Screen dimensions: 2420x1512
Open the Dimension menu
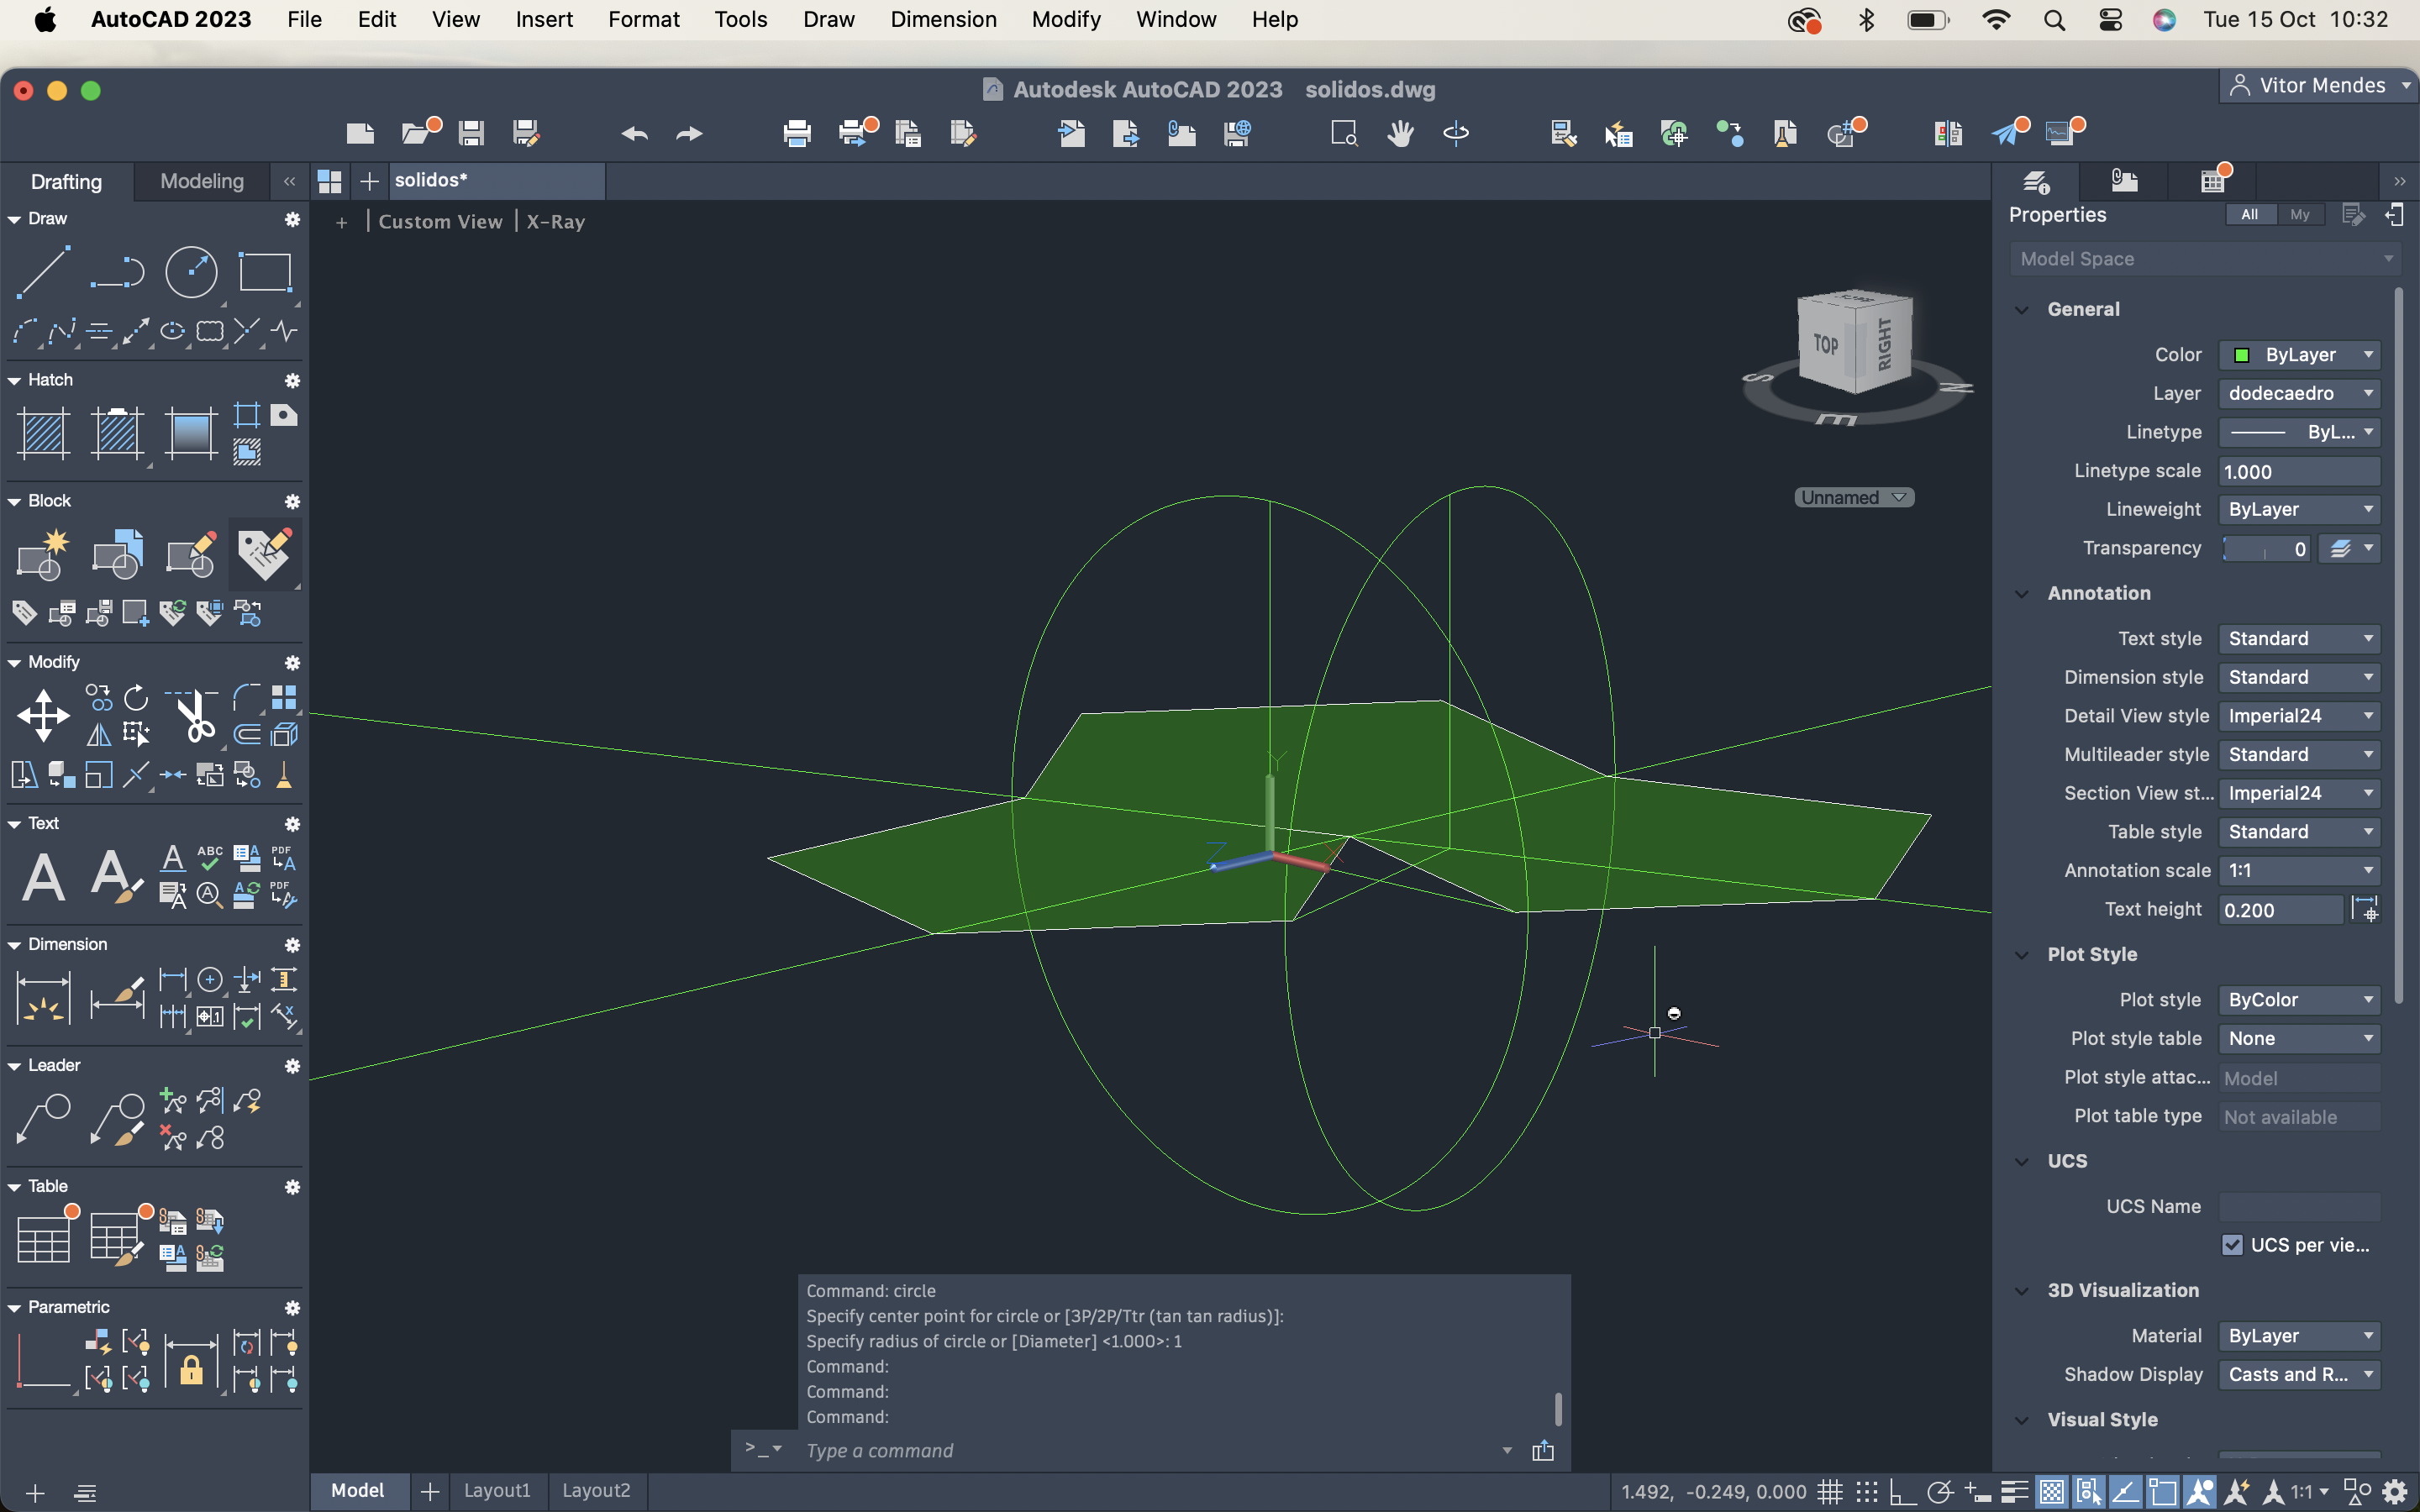tap(943, 19)
